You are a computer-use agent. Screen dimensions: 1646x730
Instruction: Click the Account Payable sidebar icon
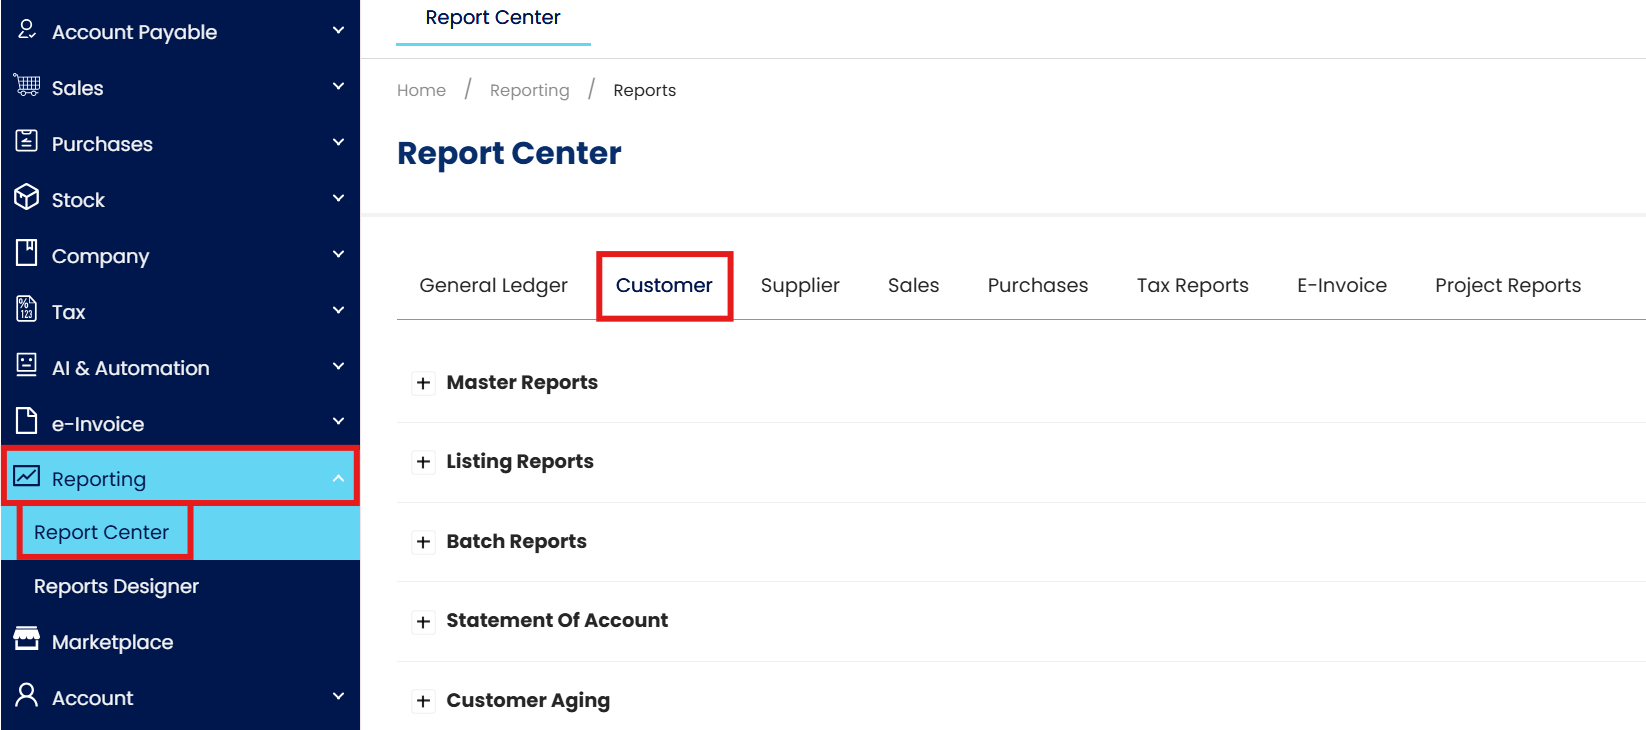(x=27, y=30)
